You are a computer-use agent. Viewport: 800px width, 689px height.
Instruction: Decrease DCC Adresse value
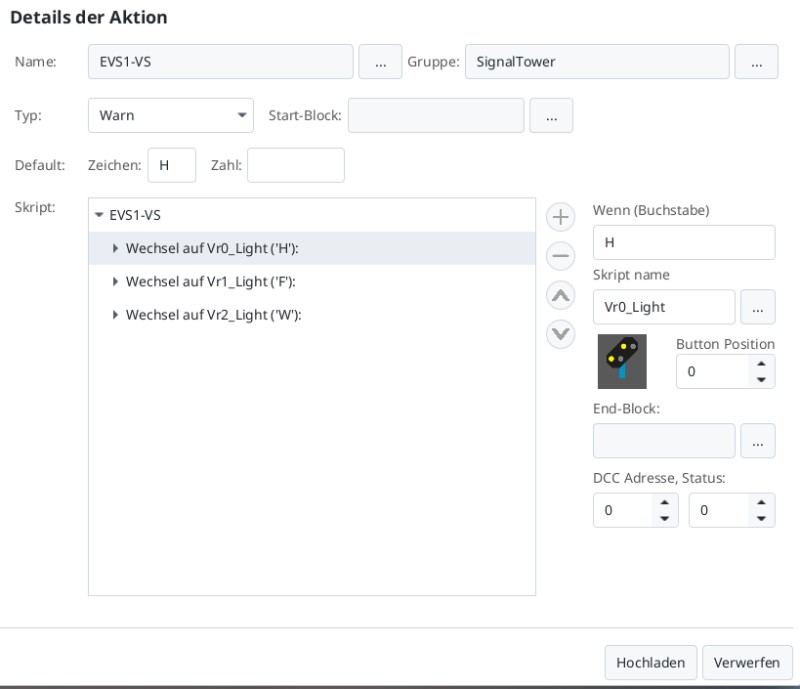click(x=664, y=518)
